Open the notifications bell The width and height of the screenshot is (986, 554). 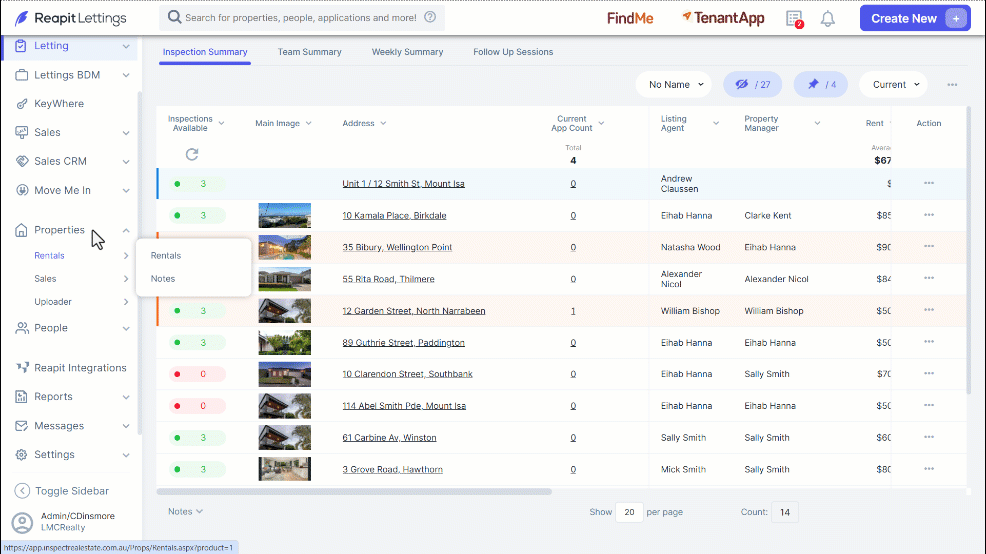(x=828, y=19)
